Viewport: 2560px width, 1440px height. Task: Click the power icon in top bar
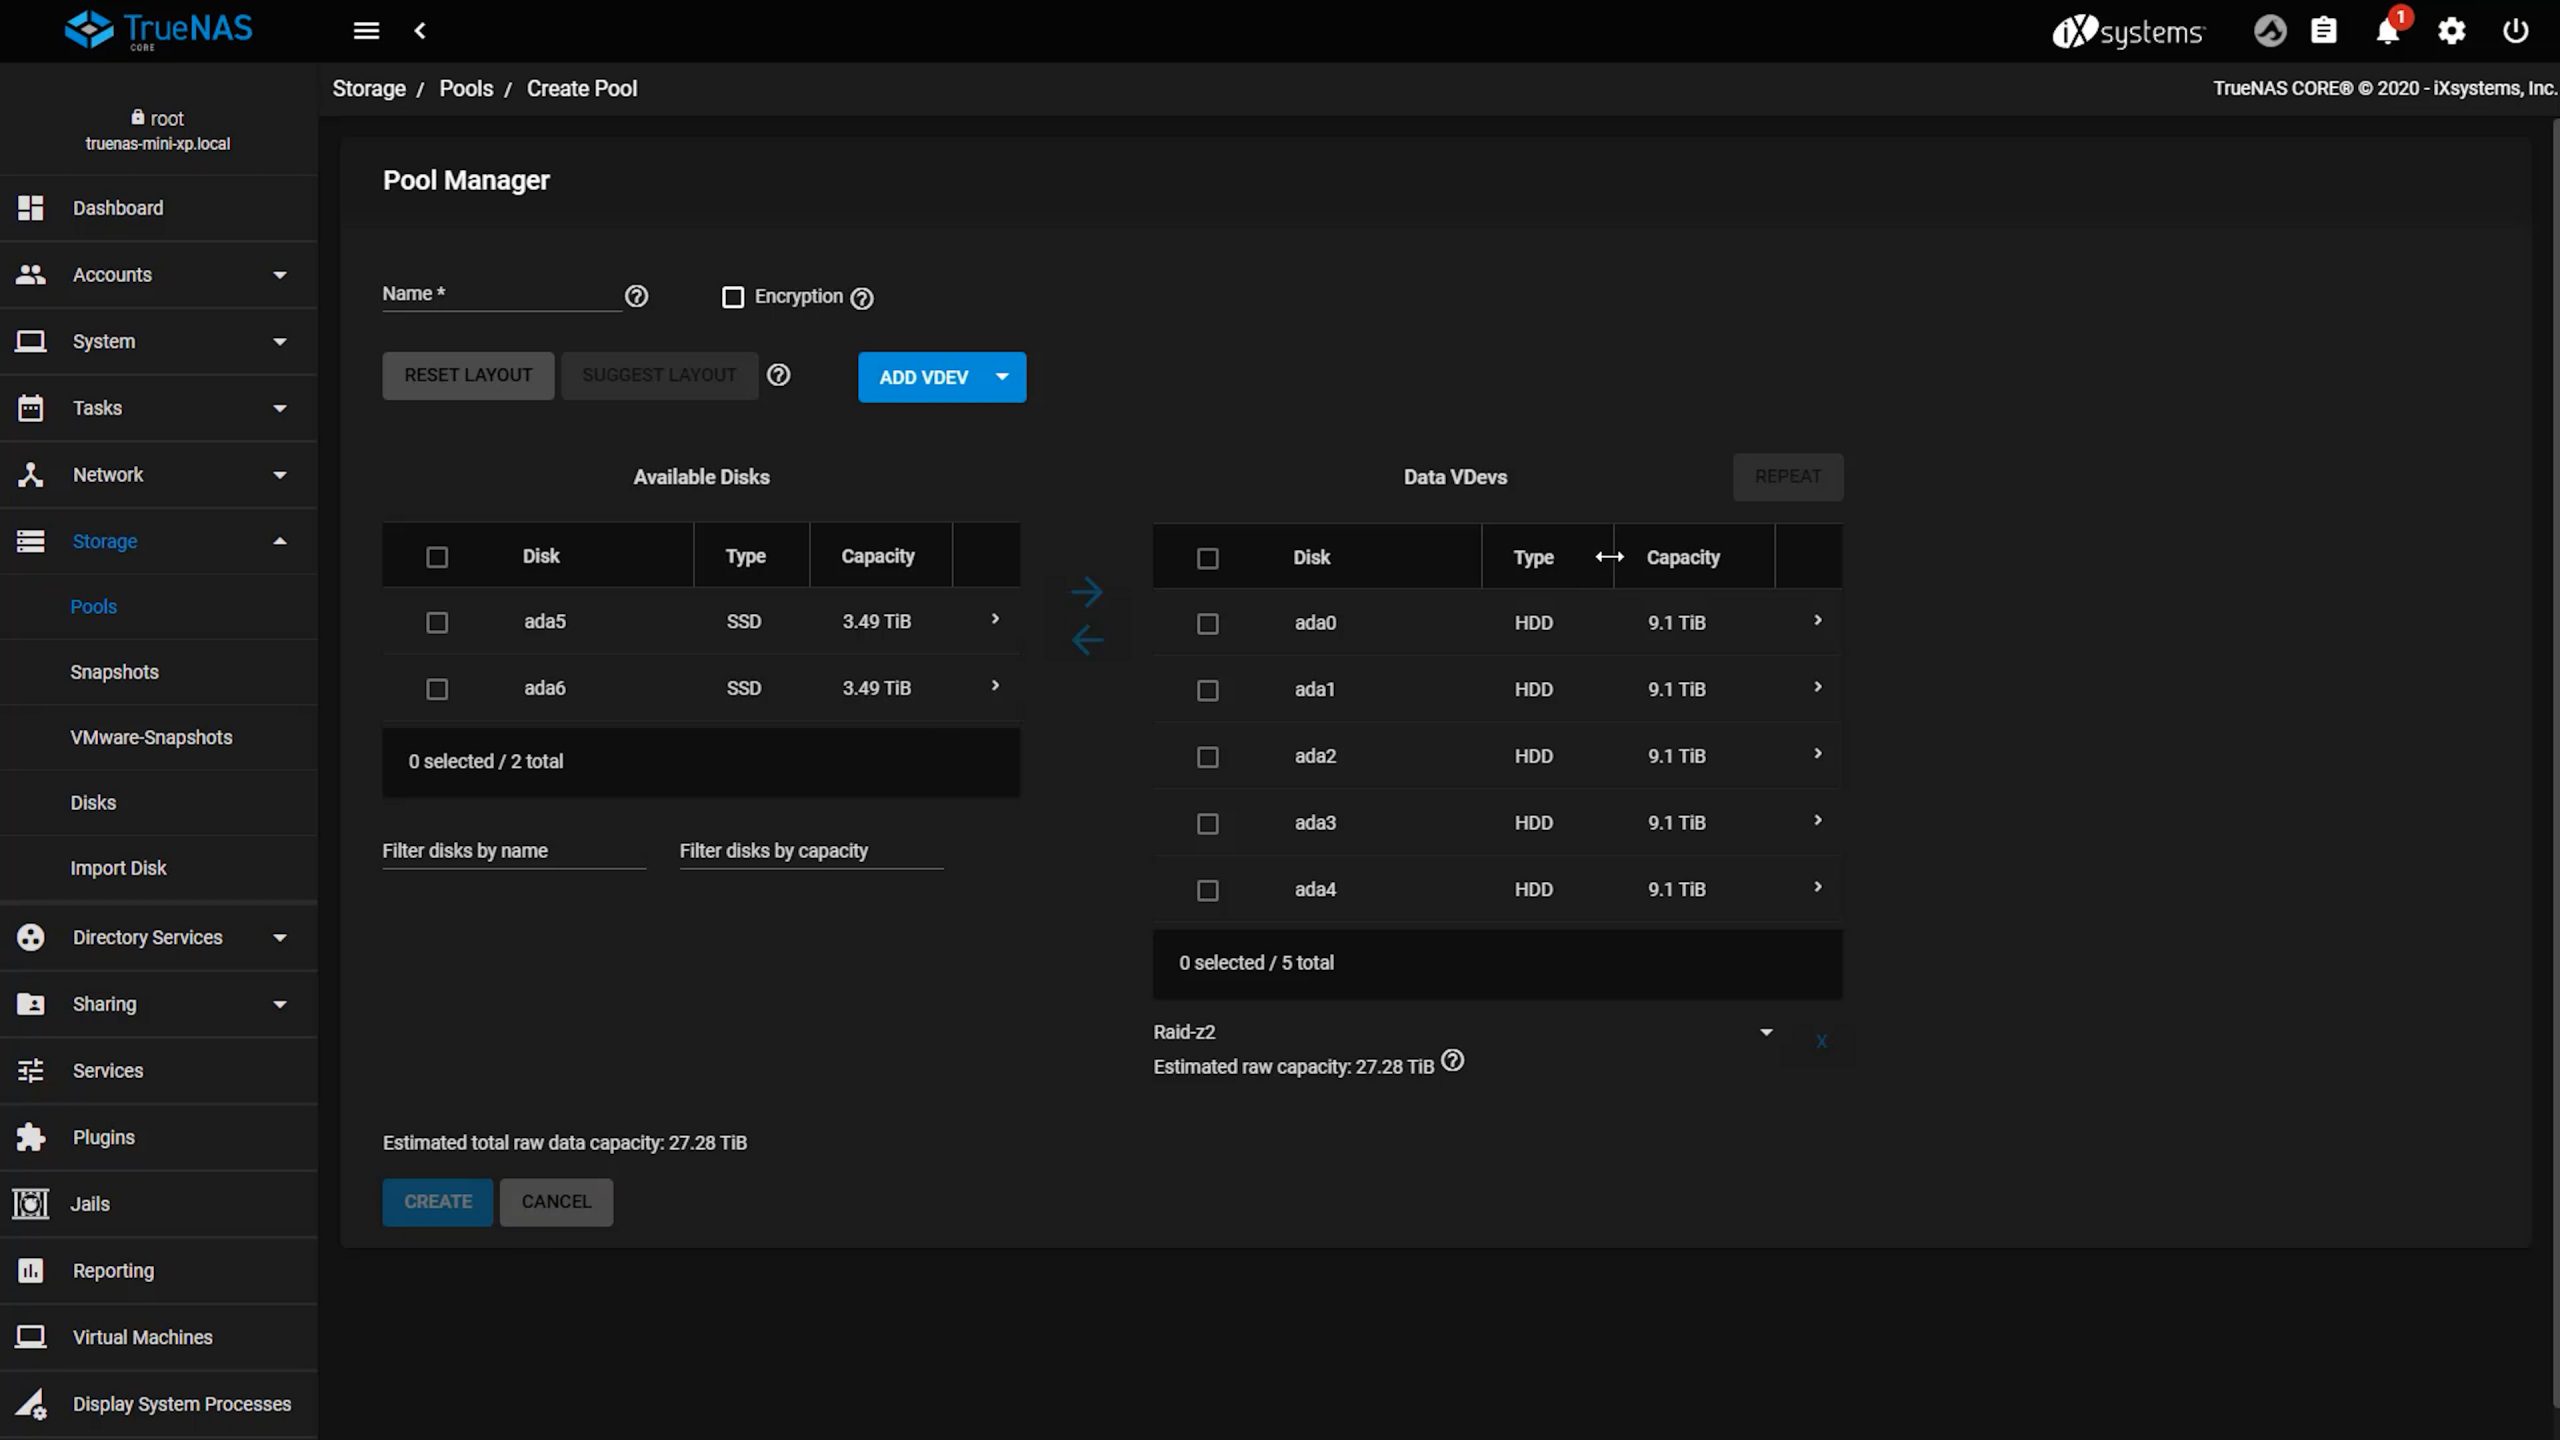[2515, 32]
